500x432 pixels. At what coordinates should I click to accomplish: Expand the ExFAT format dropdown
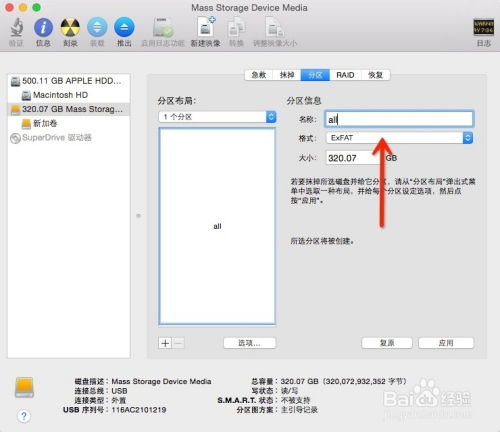399,138
